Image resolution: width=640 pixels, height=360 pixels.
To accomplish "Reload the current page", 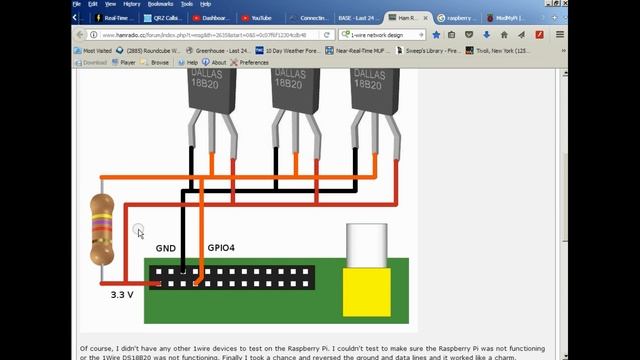I will (x=327, y=35).
